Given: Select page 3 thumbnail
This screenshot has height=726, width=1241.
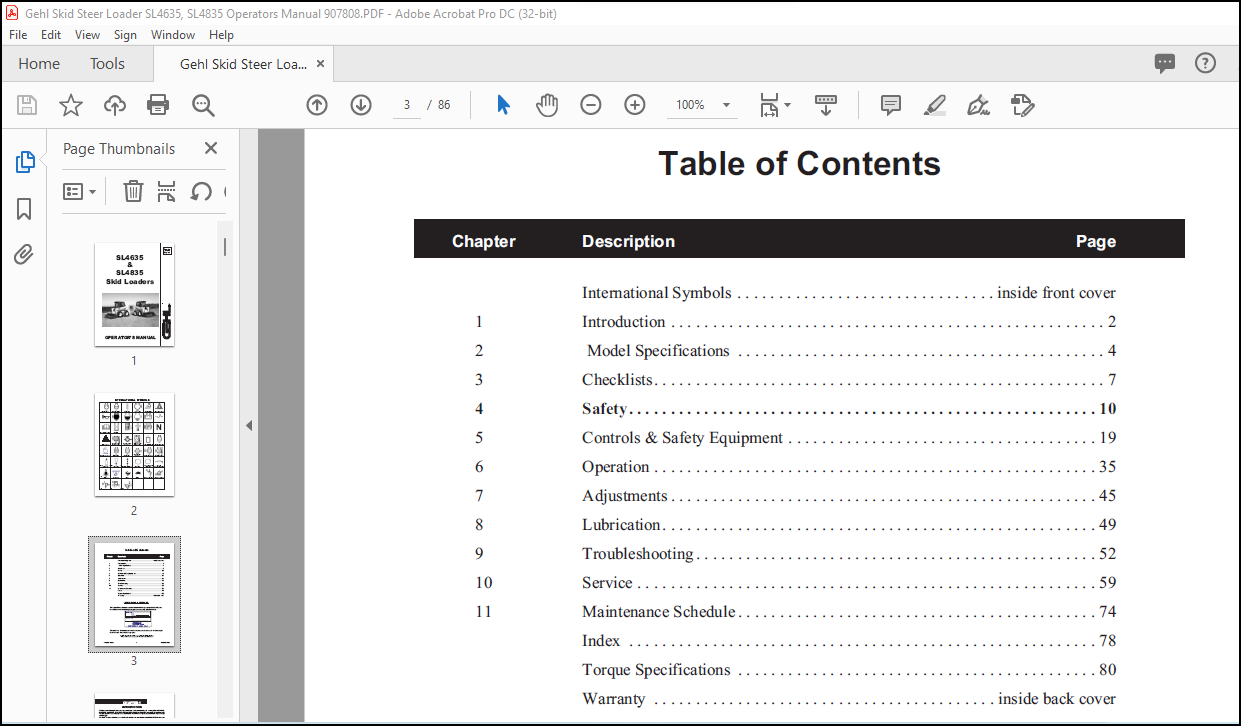Looking at the screenshot, I should point(134,594).
